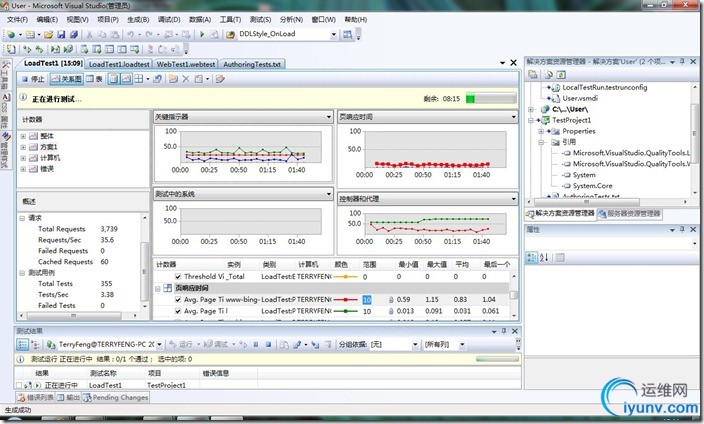Select System.Core reference
The image size is (704, 424).
pos(592,186)
